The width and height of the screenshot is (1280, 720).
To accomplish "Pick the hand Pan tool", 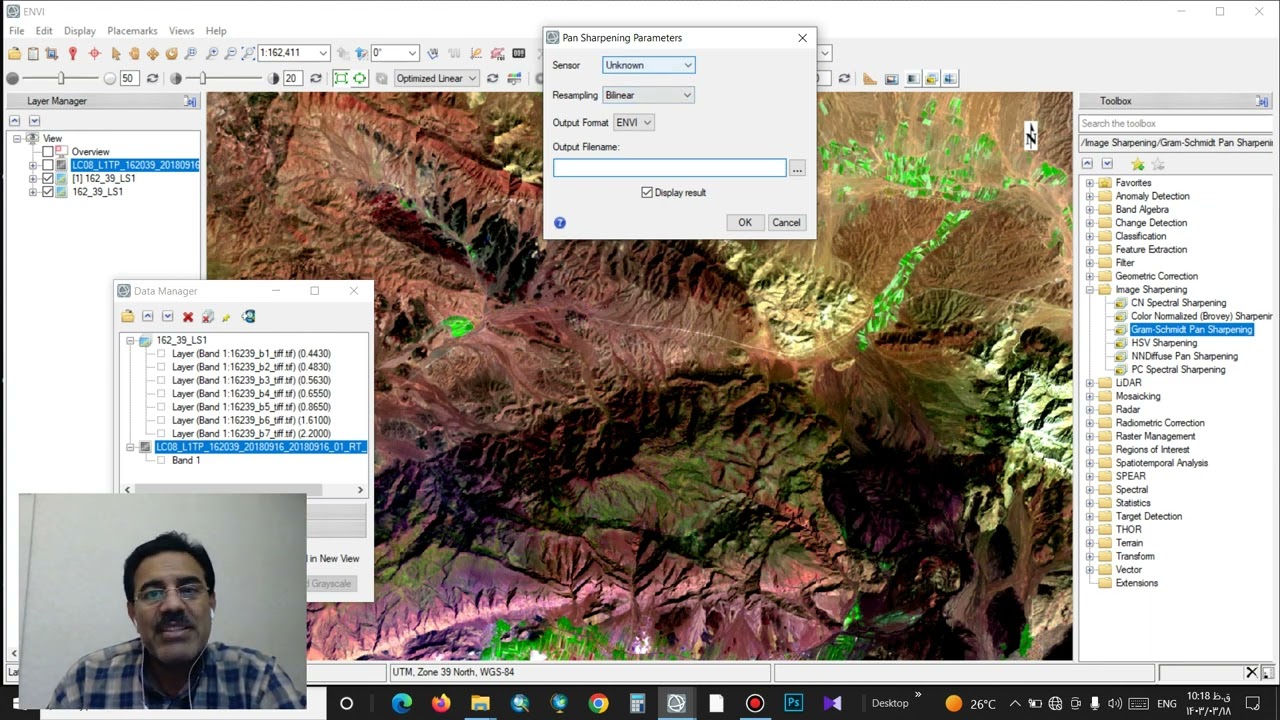I will pyautogui.click(x=134, y=53).
